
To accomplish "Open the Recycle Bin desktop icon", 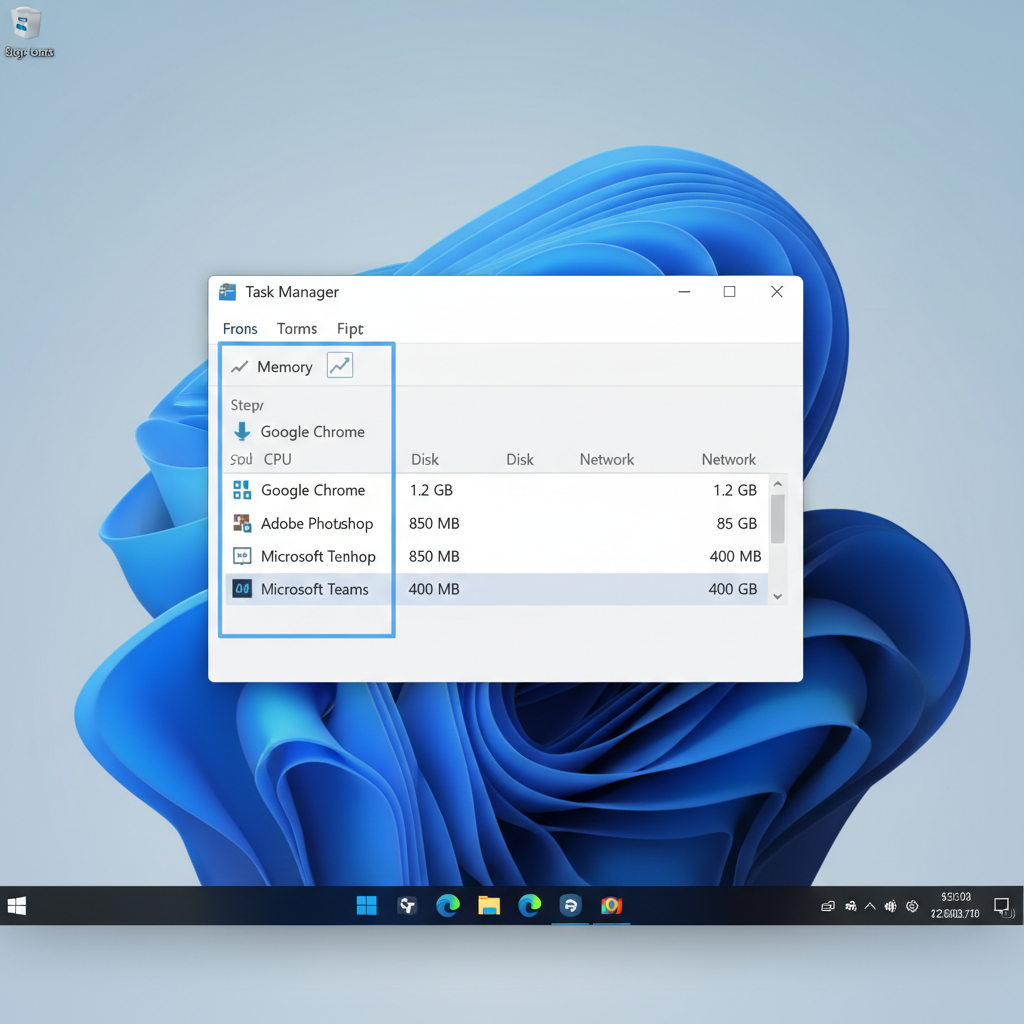I will point(27,31).
